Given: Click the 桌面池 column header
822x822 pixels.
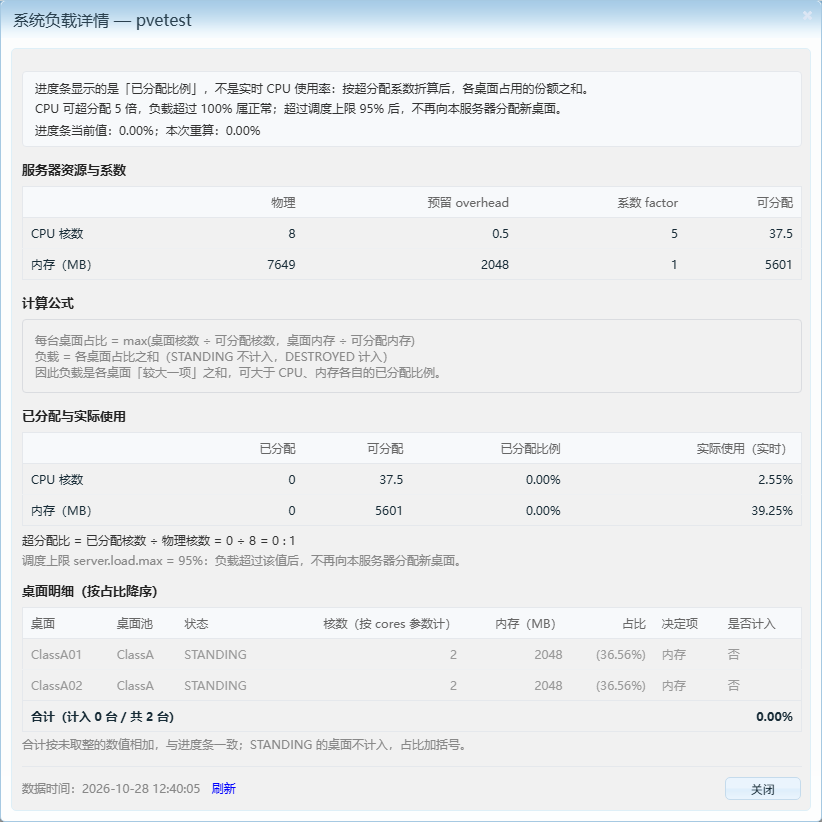Looking at the screenshot, I should pyautogui.click(x=135, y=623).
